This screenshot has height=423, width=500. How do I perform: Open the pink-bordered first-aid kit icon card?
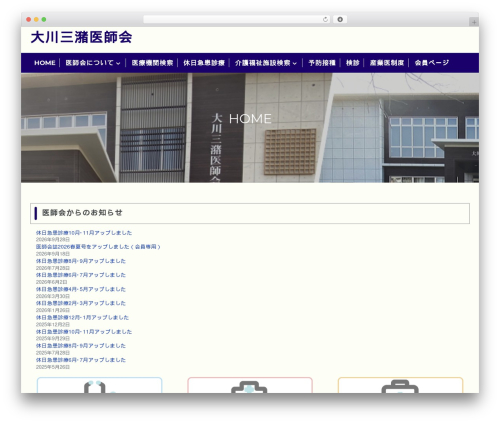pyautogui.click(x=250, y=385)
